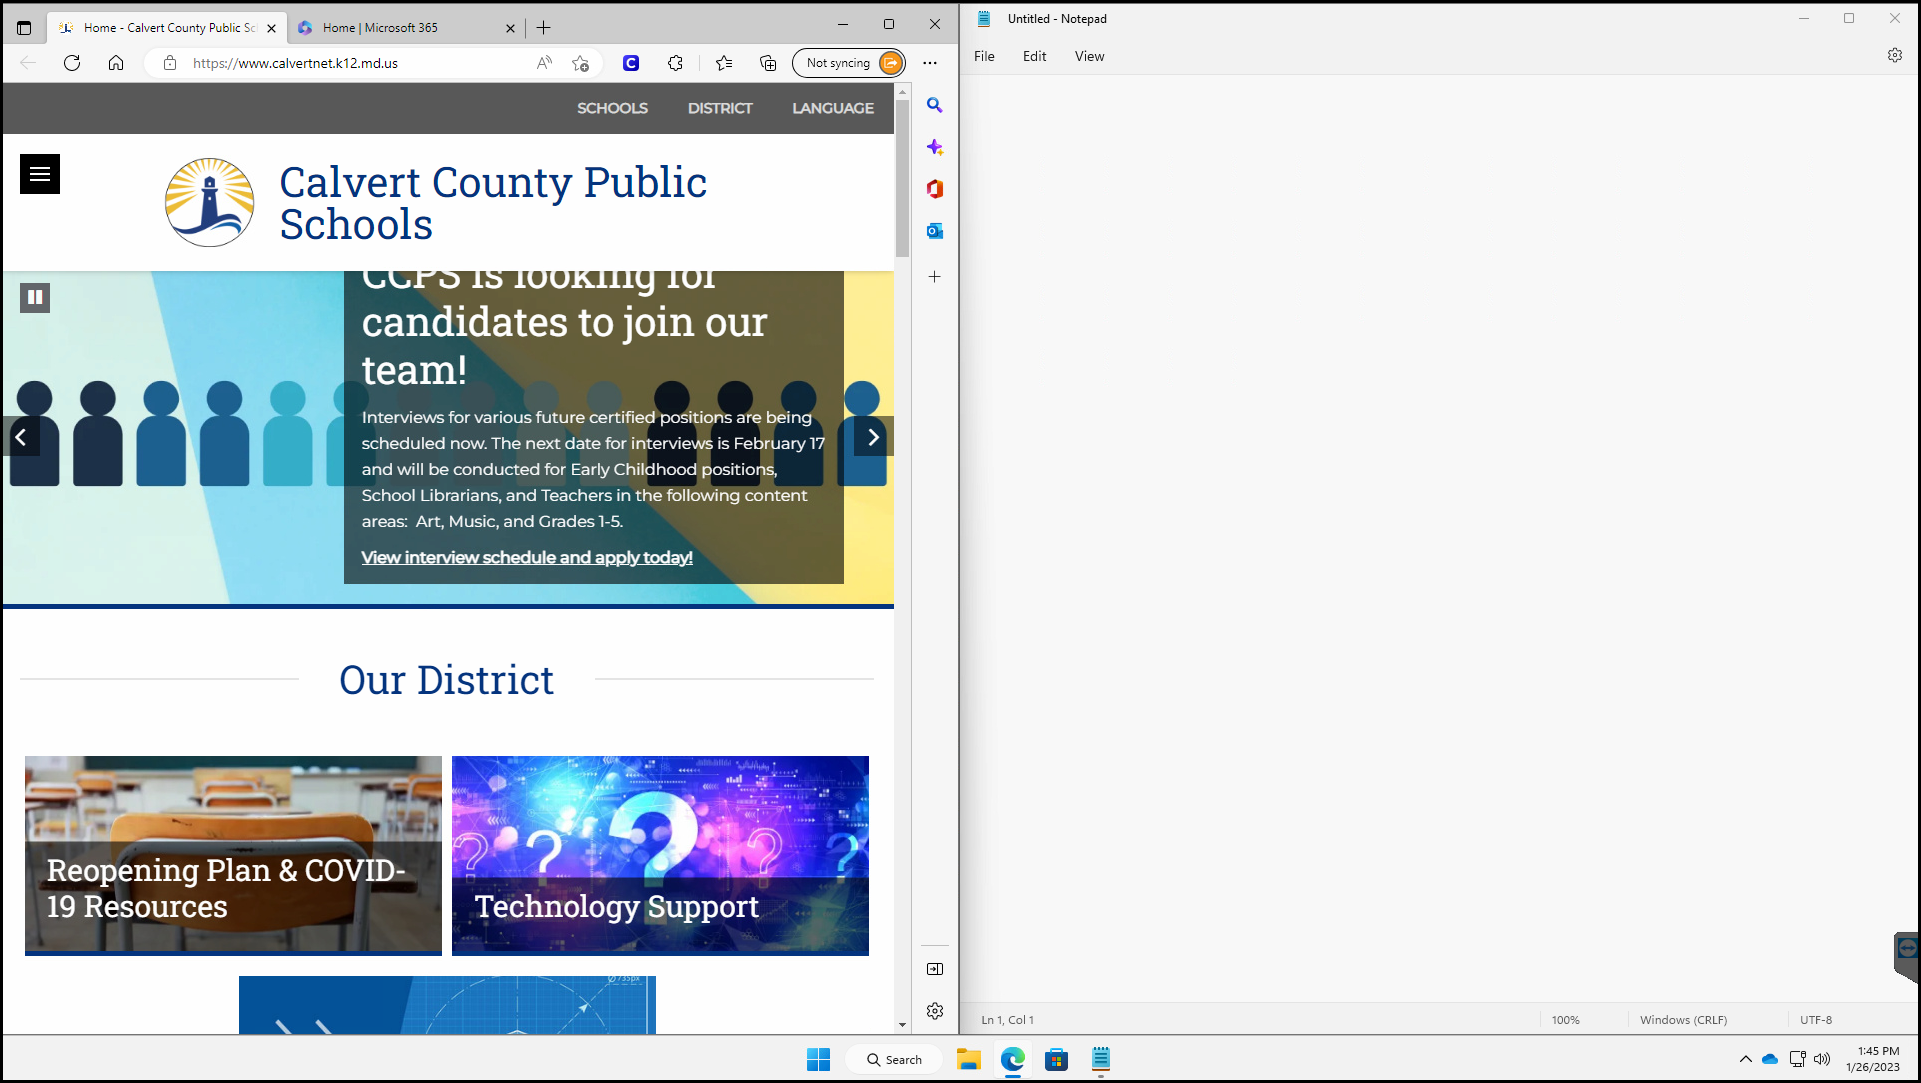
Task: Add this page to favorites
Action: tap(580, 63)
